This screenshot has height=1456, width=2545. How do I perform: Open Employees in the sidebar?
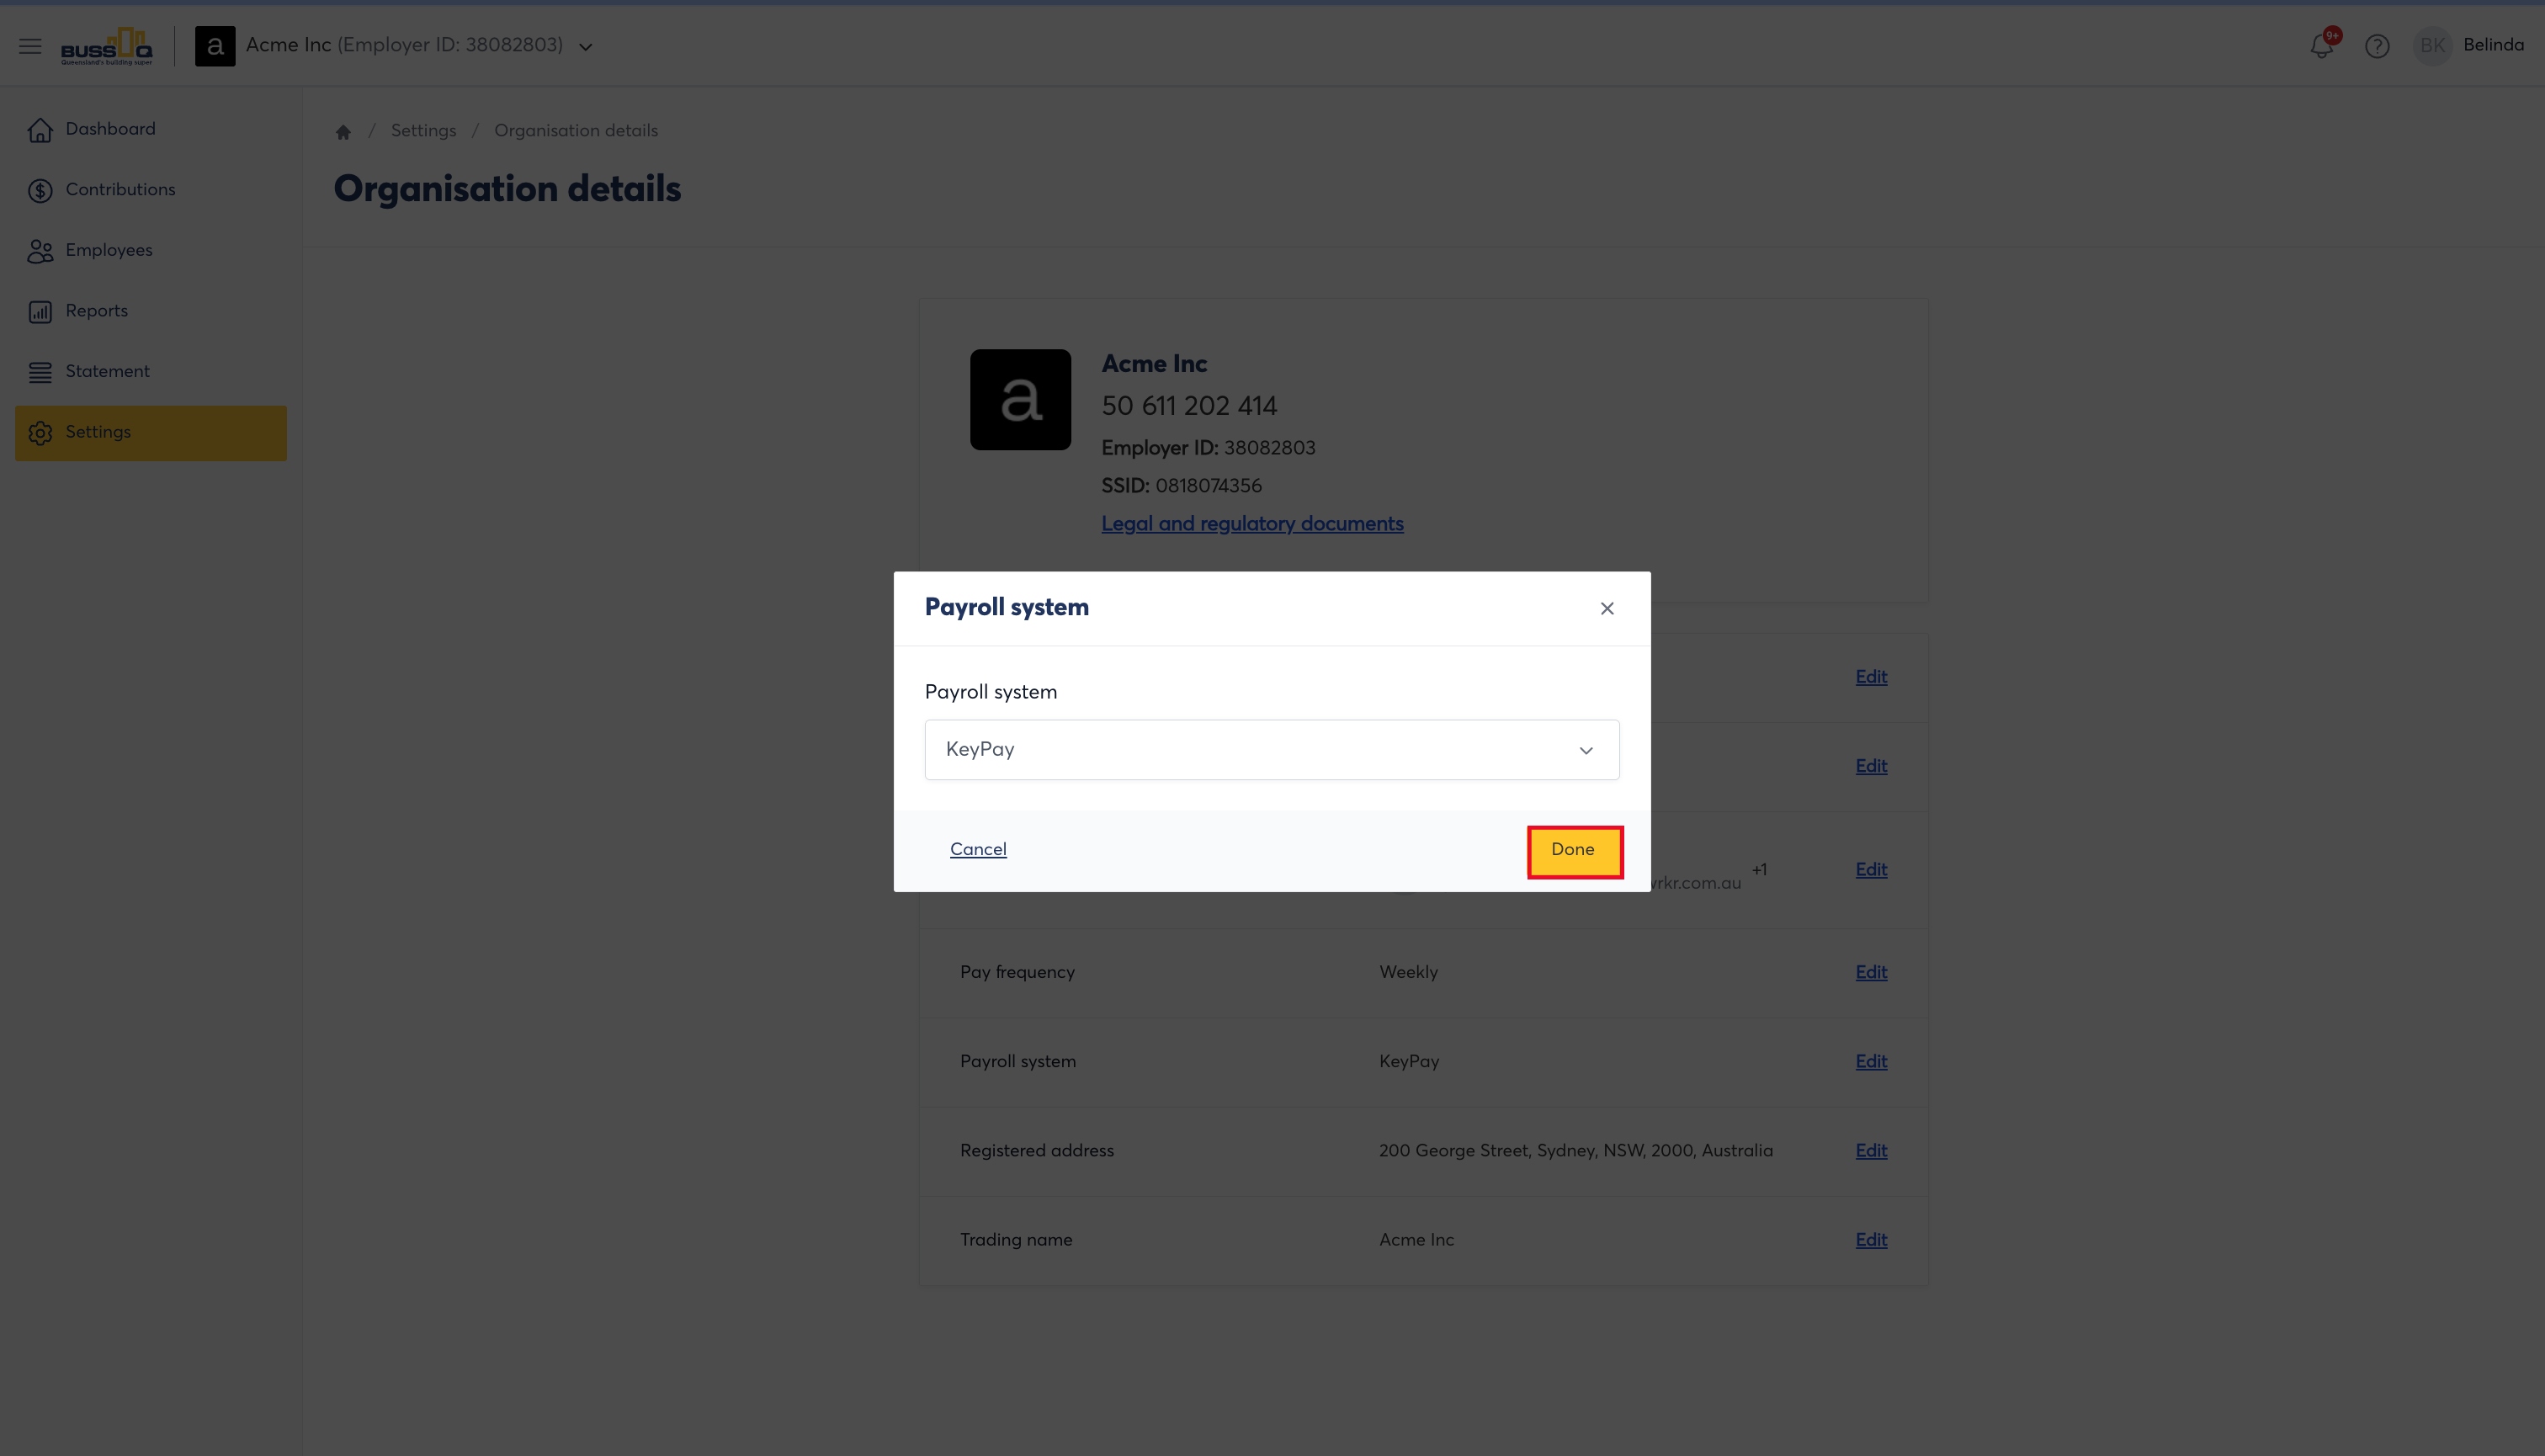pyautogui.click(x=151, y=251)
